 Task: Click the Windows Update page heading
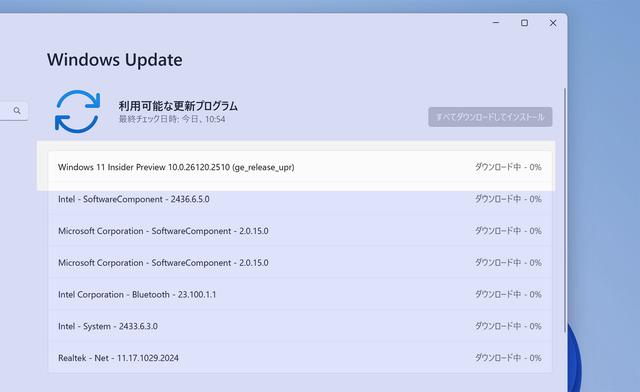pos(115,60)
